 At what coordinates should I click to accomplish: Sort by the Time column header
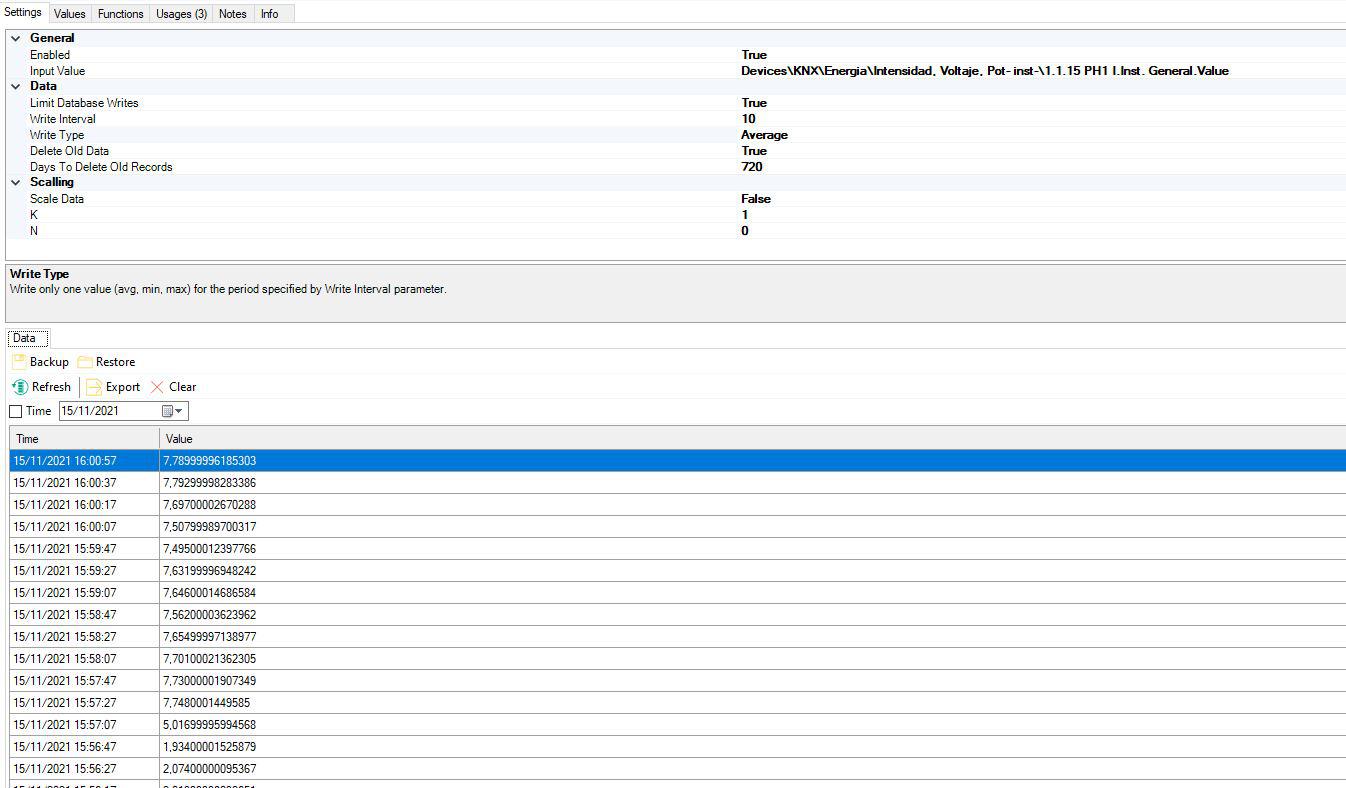coord(84,439)
